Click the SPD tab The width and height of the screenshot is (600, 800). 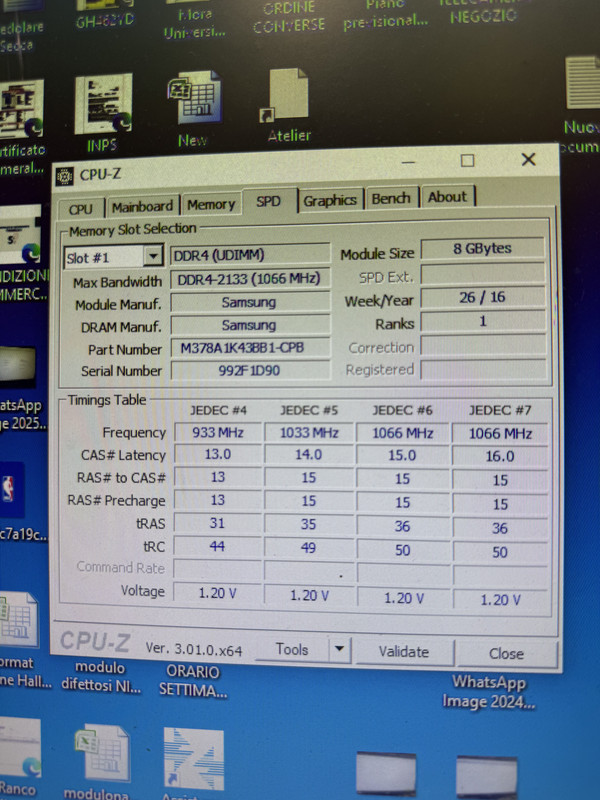[268, 202]
